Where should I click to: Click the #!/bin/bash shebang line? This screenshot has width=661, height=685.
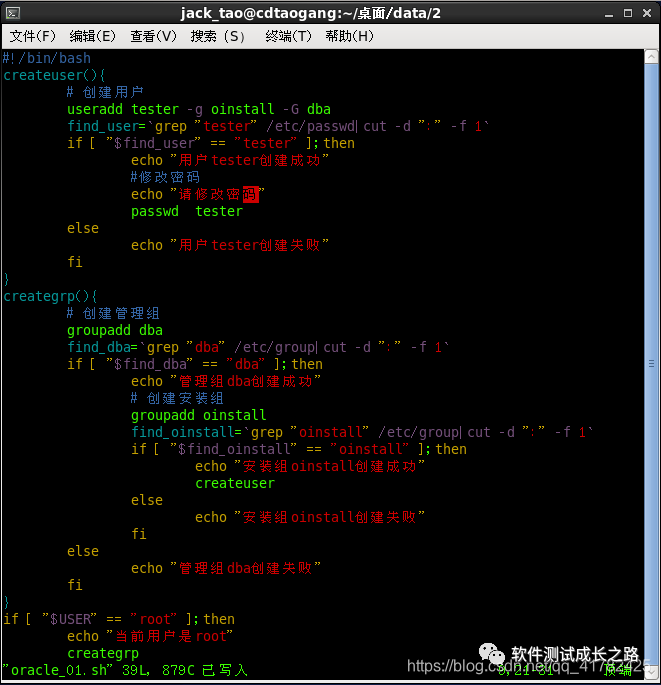(x=47, y=58)
